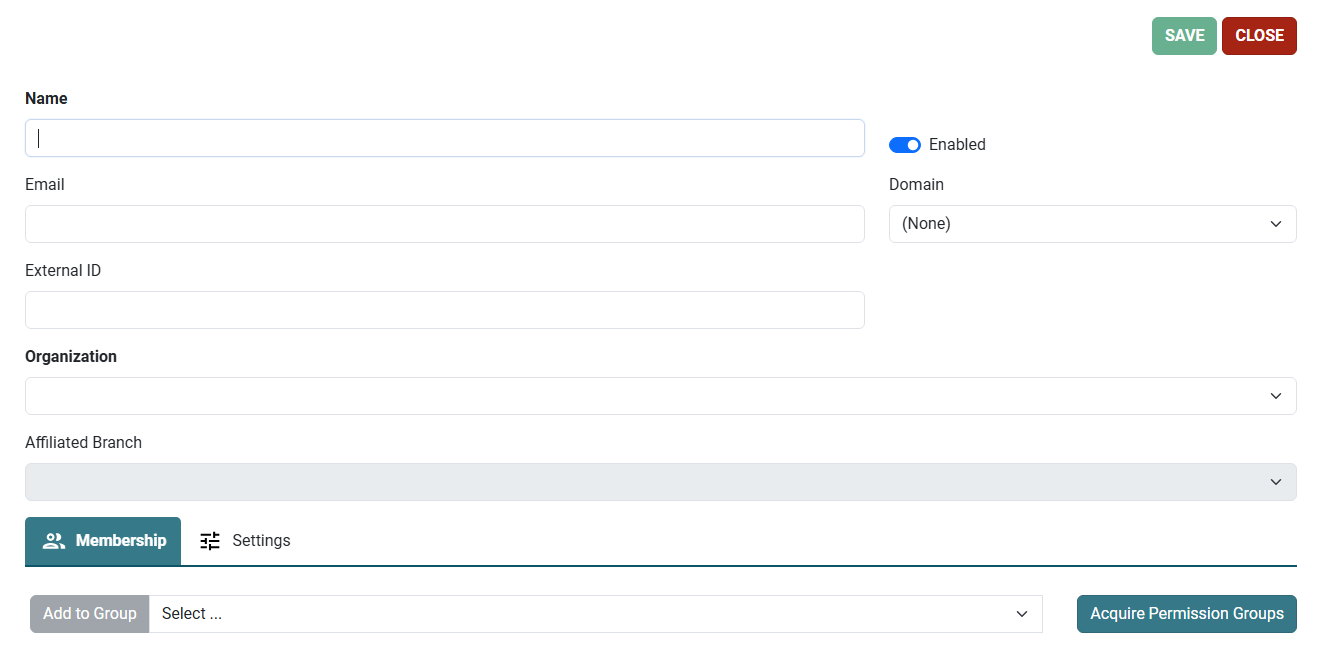The image size is (1323, 654).
Task: Click the External ID label
Action: coord(63,271)
